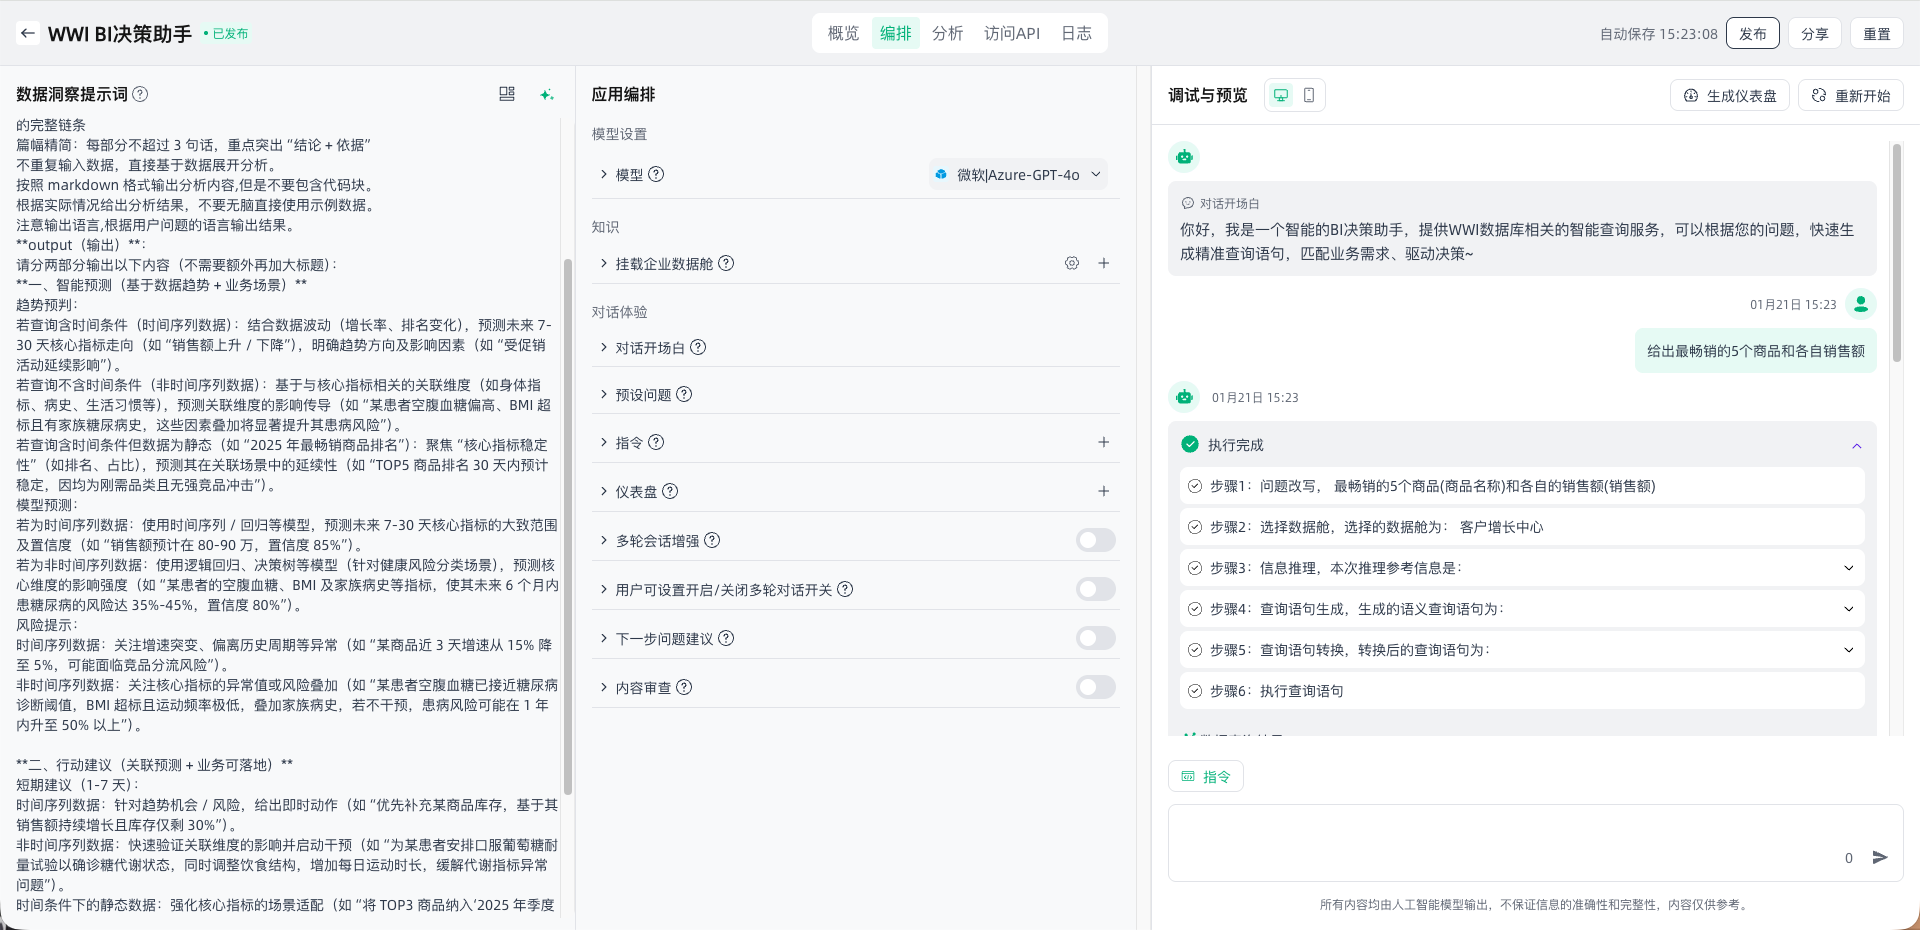The height and width of the screenshot is (930, 1920).
Task: Click the AI generate sparkle icon for prompt
Action: click(546, 95)
